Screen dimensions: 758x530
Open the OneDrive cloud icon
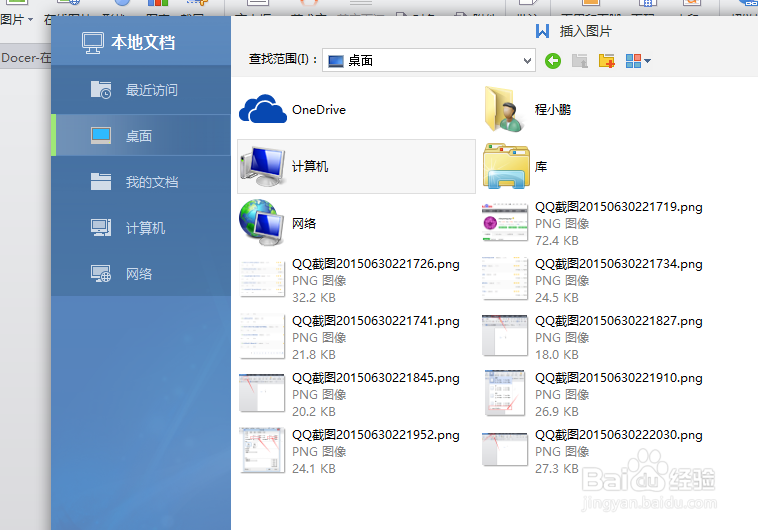(x=263, y=109)
